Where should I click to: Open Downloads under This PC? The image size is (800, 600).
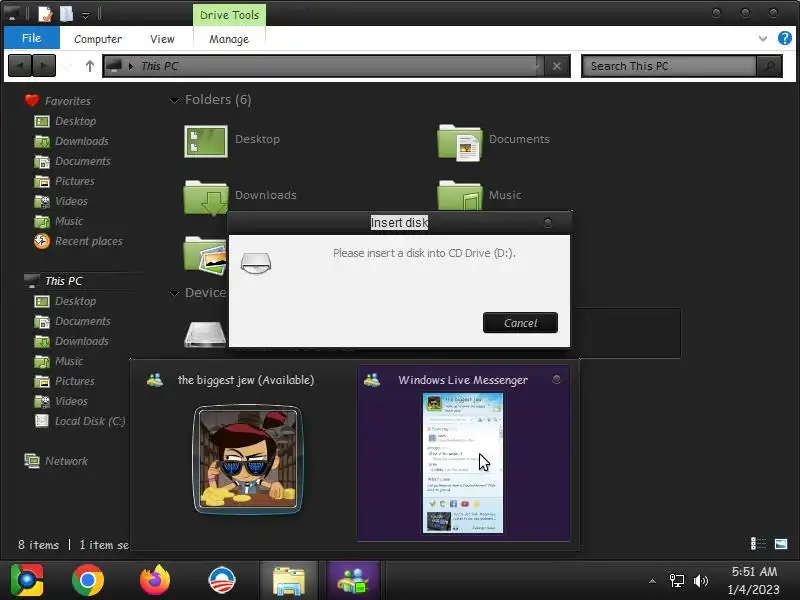pos(81,341)
